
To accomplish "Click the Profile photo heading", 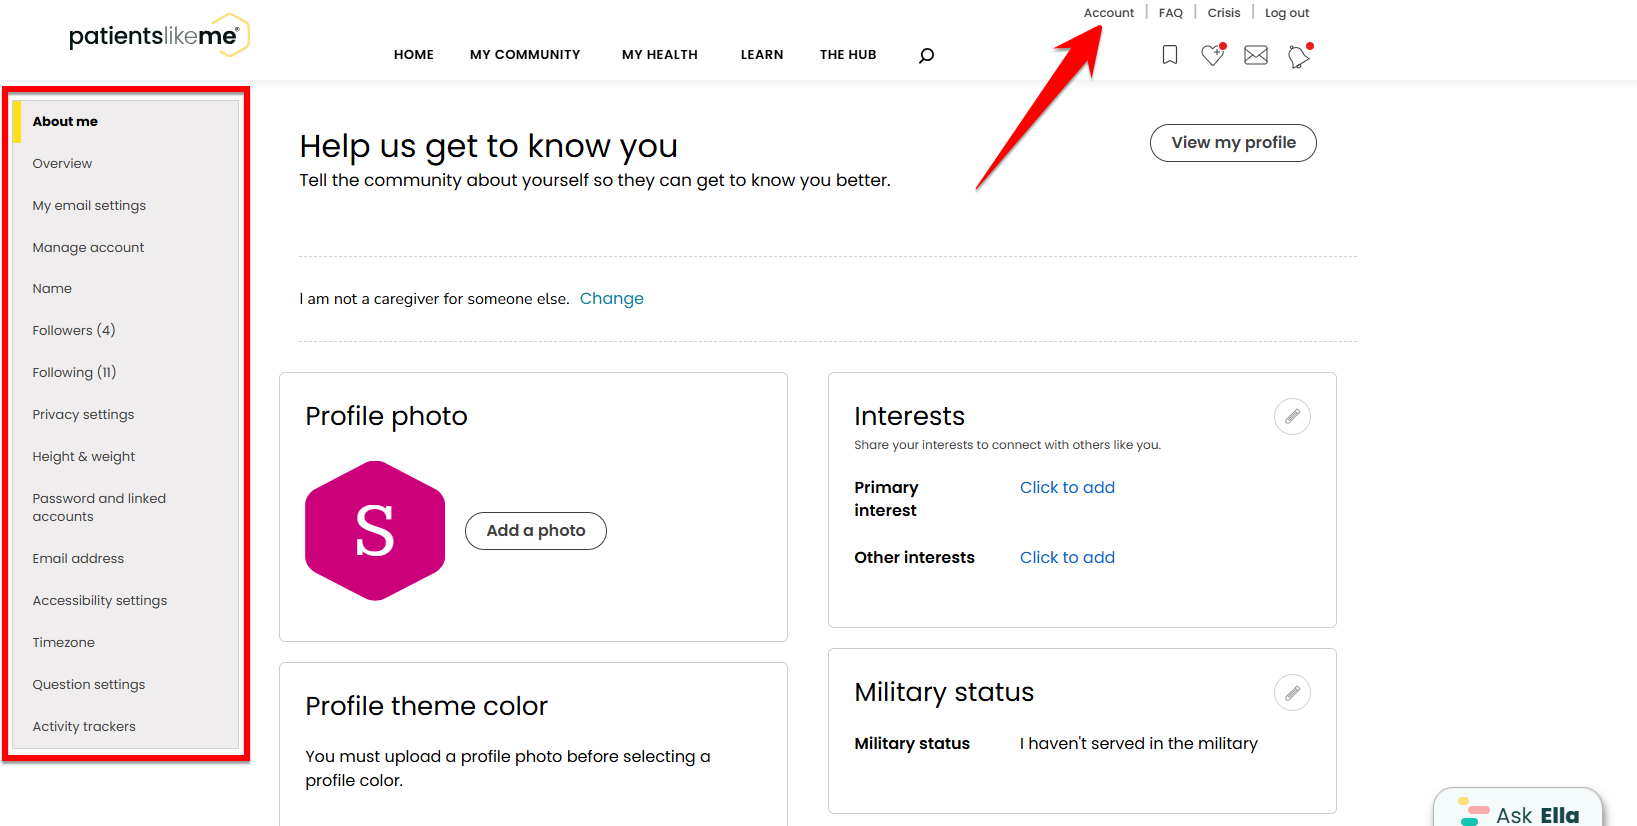I will (386, 416).
